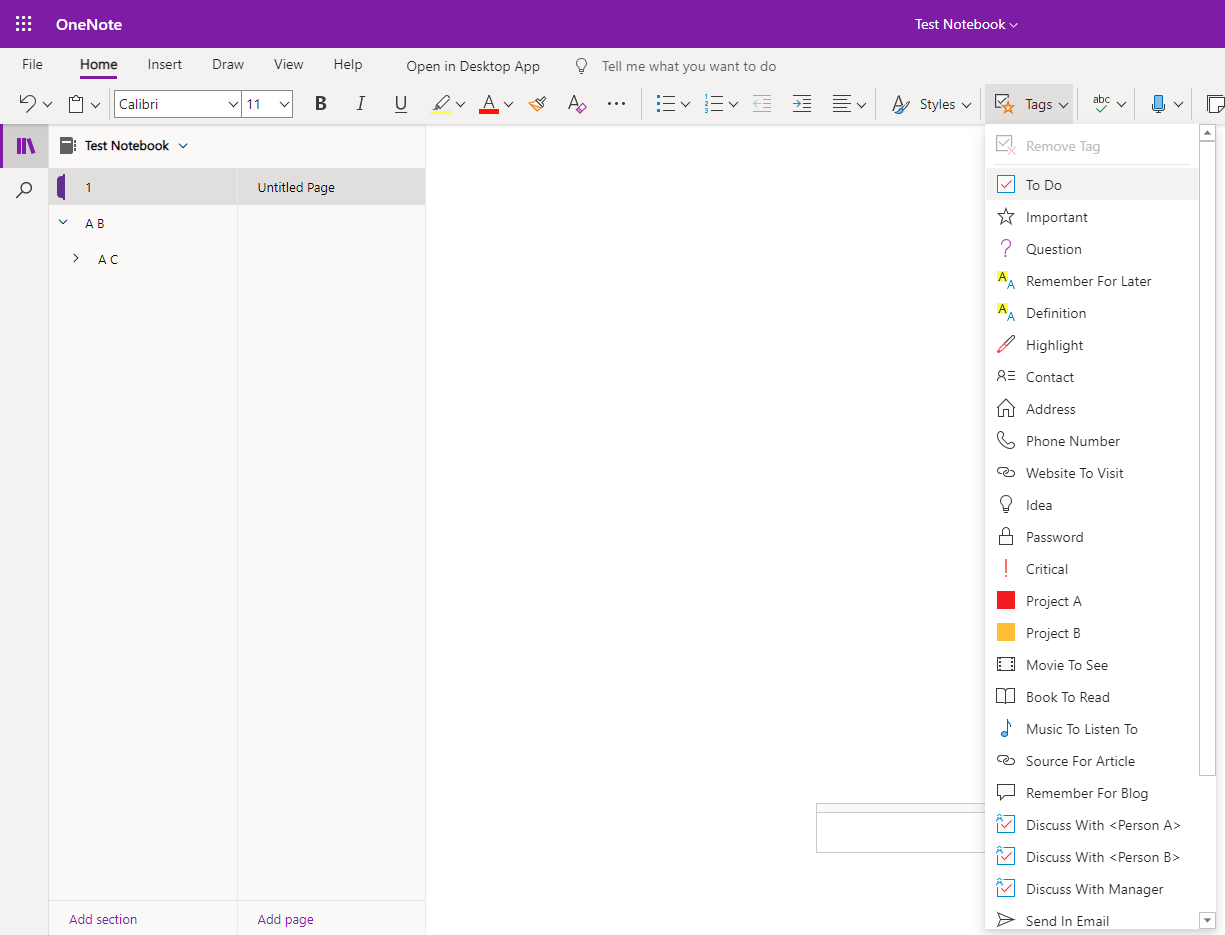
Task: Collapse the A B section group
Action: (63, 223)
